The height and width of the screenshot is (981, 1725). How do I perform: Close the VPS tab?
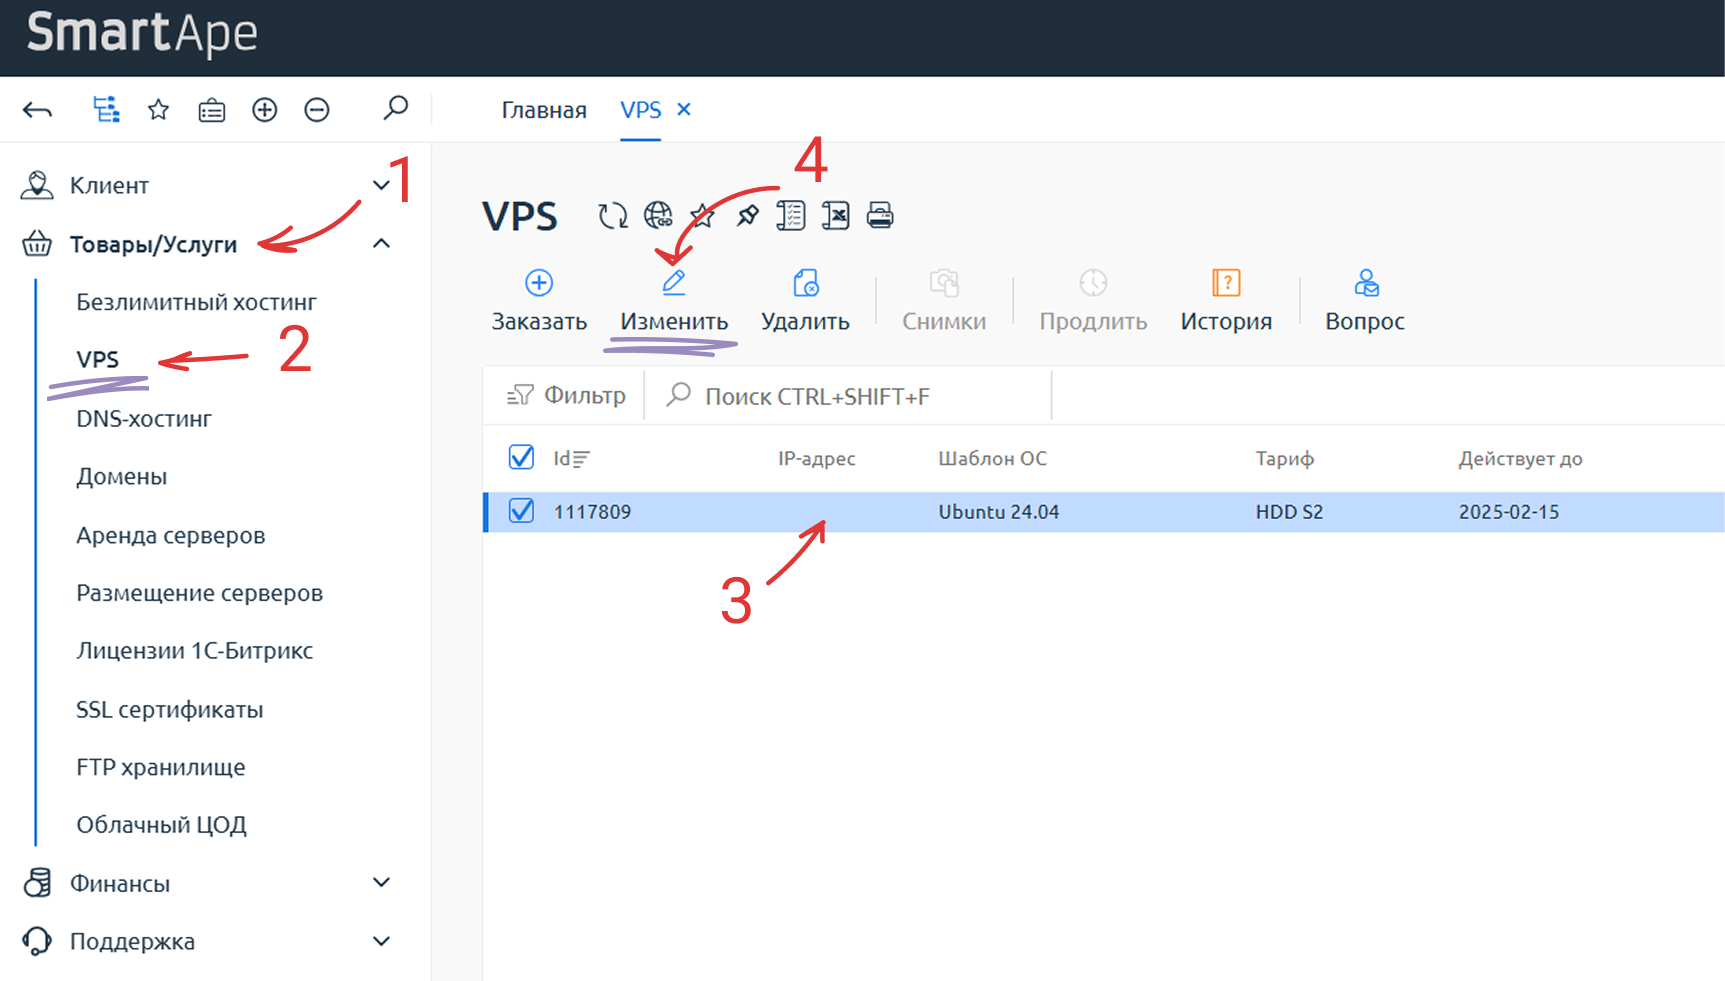point(684,109)
